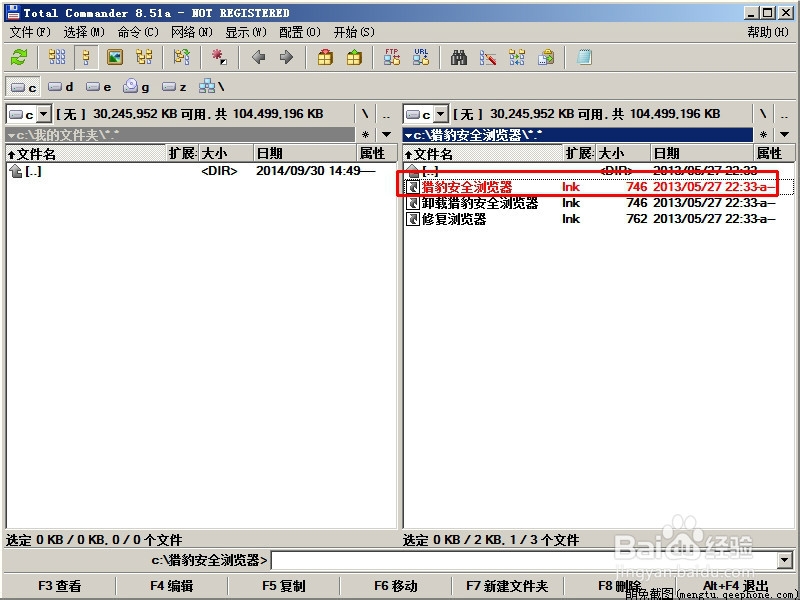Viewport: 800px width, 600px height.
Task: Click the F4 编辑 button
Action: (171, 586)
